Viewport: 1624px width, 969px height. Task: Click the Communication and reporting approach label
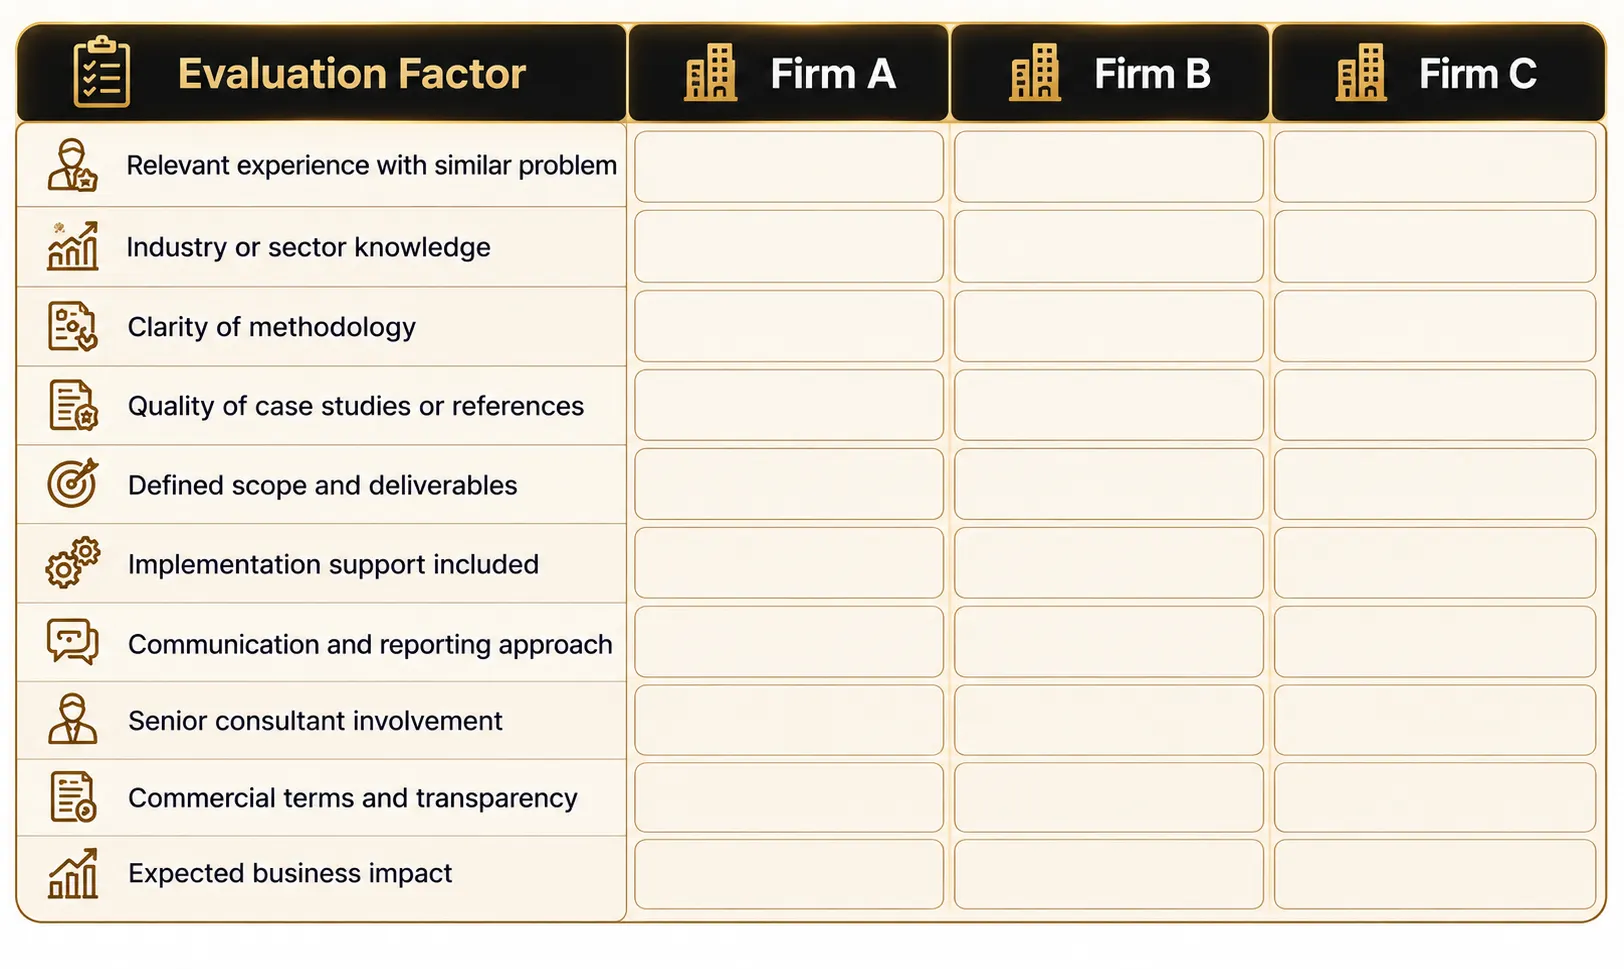point(370,644)
